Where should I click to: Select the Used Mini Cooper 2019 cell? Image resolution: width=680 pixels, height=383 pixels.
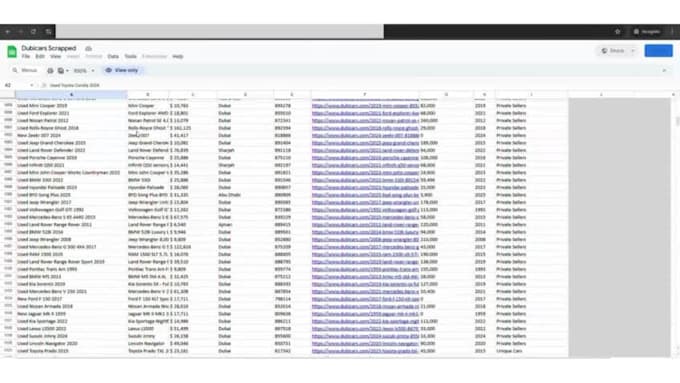[x=71, y=105]
